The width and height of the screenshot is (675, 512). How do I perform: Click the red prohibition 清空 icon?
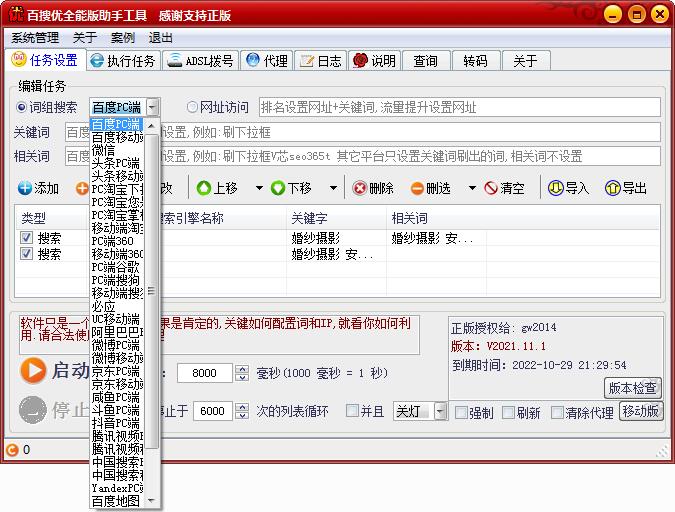point(491,188)
